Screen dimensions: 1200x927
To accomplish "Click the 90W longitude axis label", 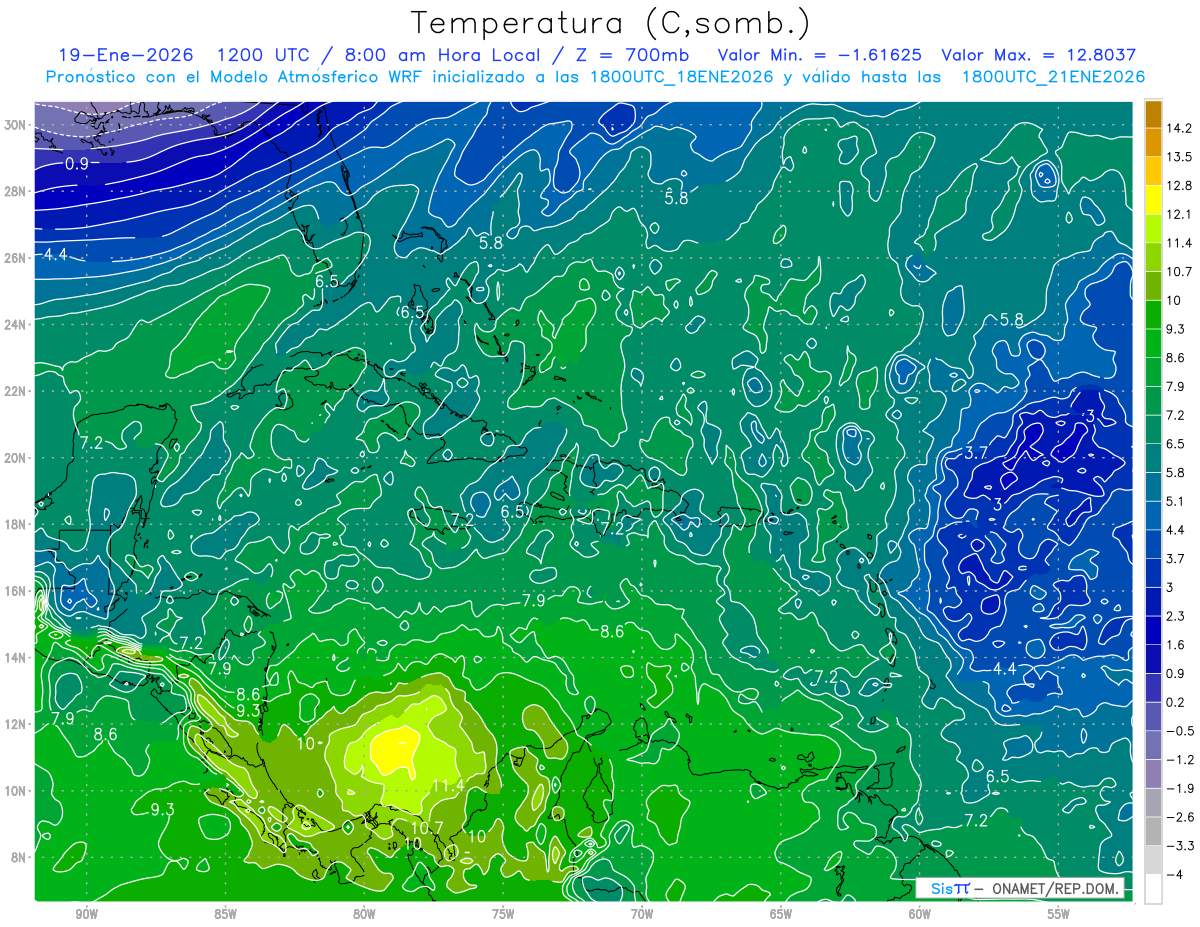I will 86,914.
